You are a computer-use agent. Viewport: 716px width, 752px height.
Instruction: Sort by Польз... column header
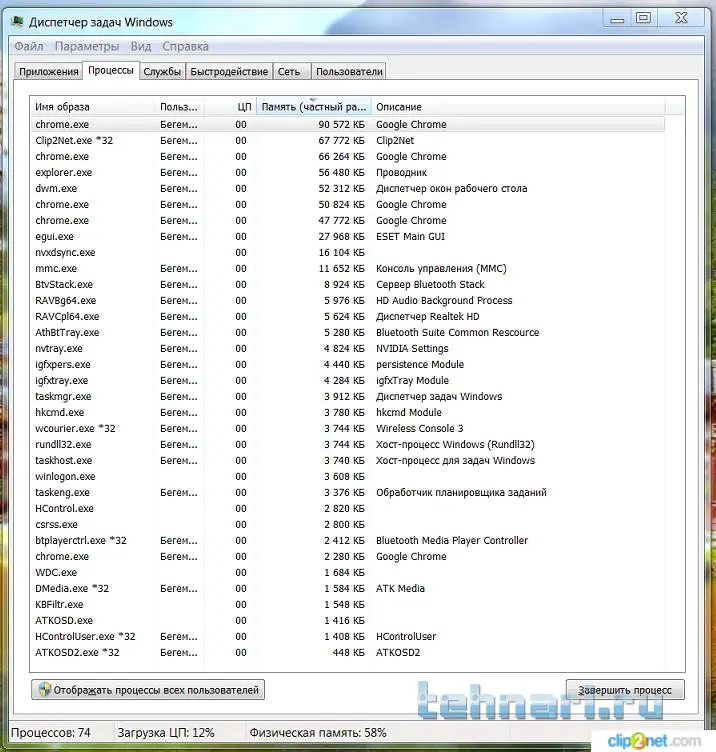[x=180, y=107]
